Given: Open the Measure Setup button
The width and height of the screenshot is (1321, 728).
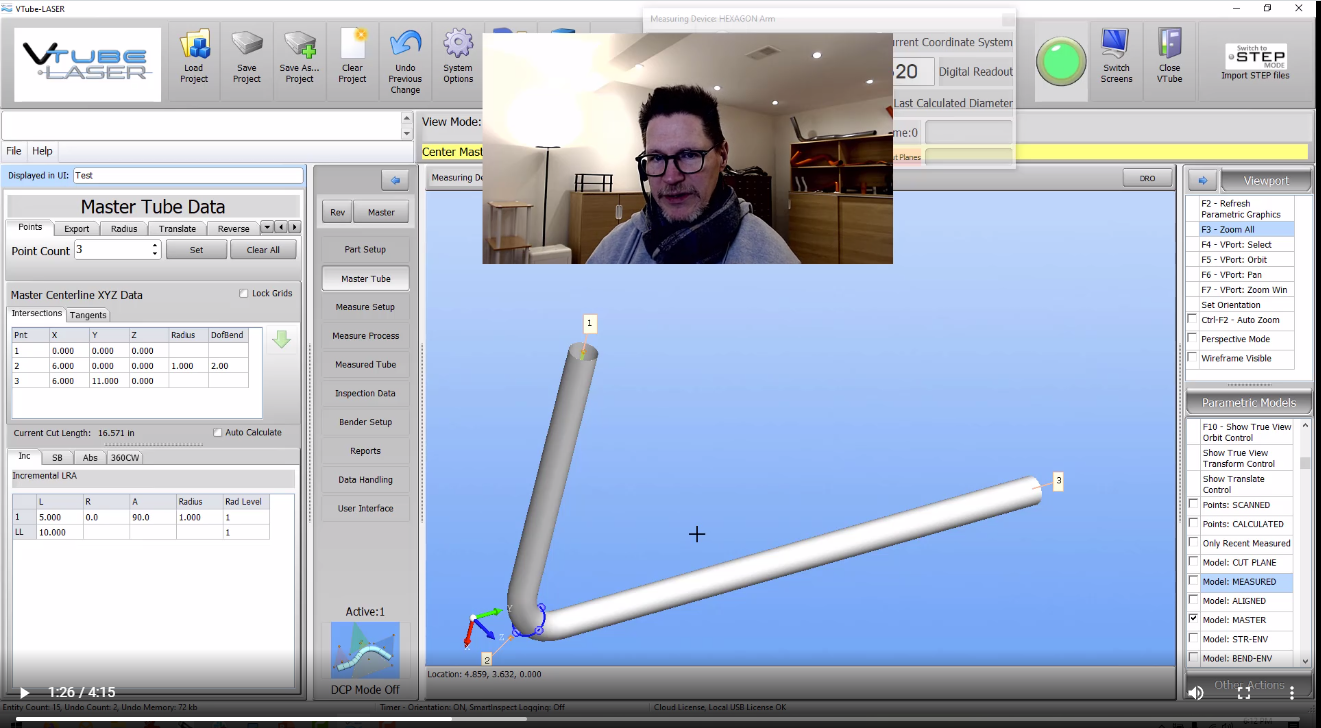Looking at the screenshot, I should pos(365,307).
